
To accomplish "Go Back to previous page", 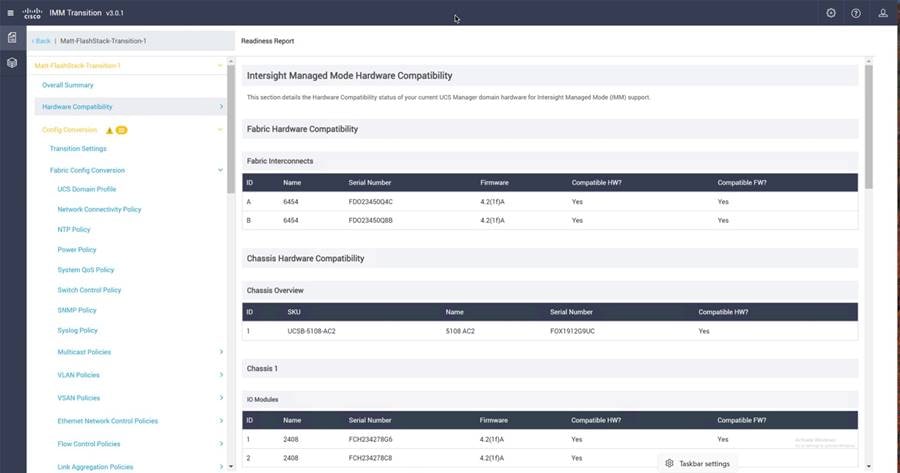I will pyautogui.click(x=42, y=41).
